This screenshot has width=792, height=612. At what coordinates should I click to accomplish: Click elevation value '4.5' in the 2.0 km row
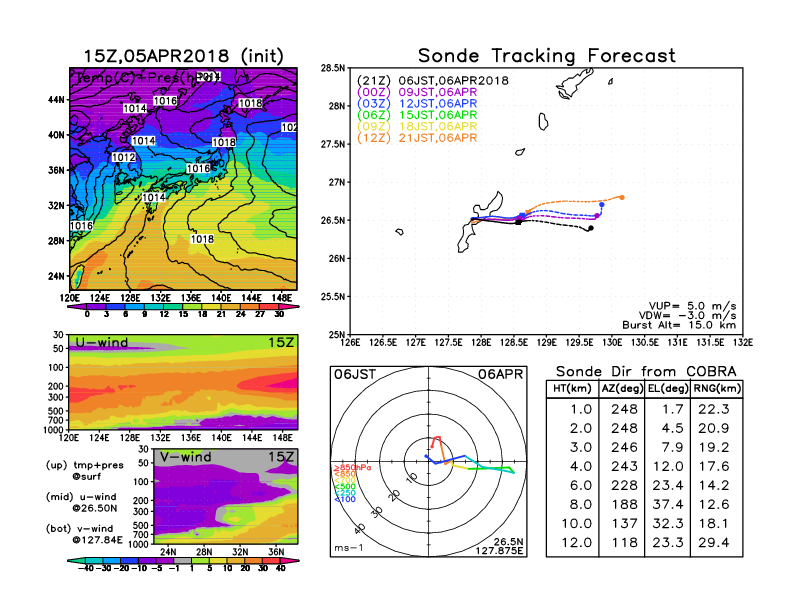(672, 428)
